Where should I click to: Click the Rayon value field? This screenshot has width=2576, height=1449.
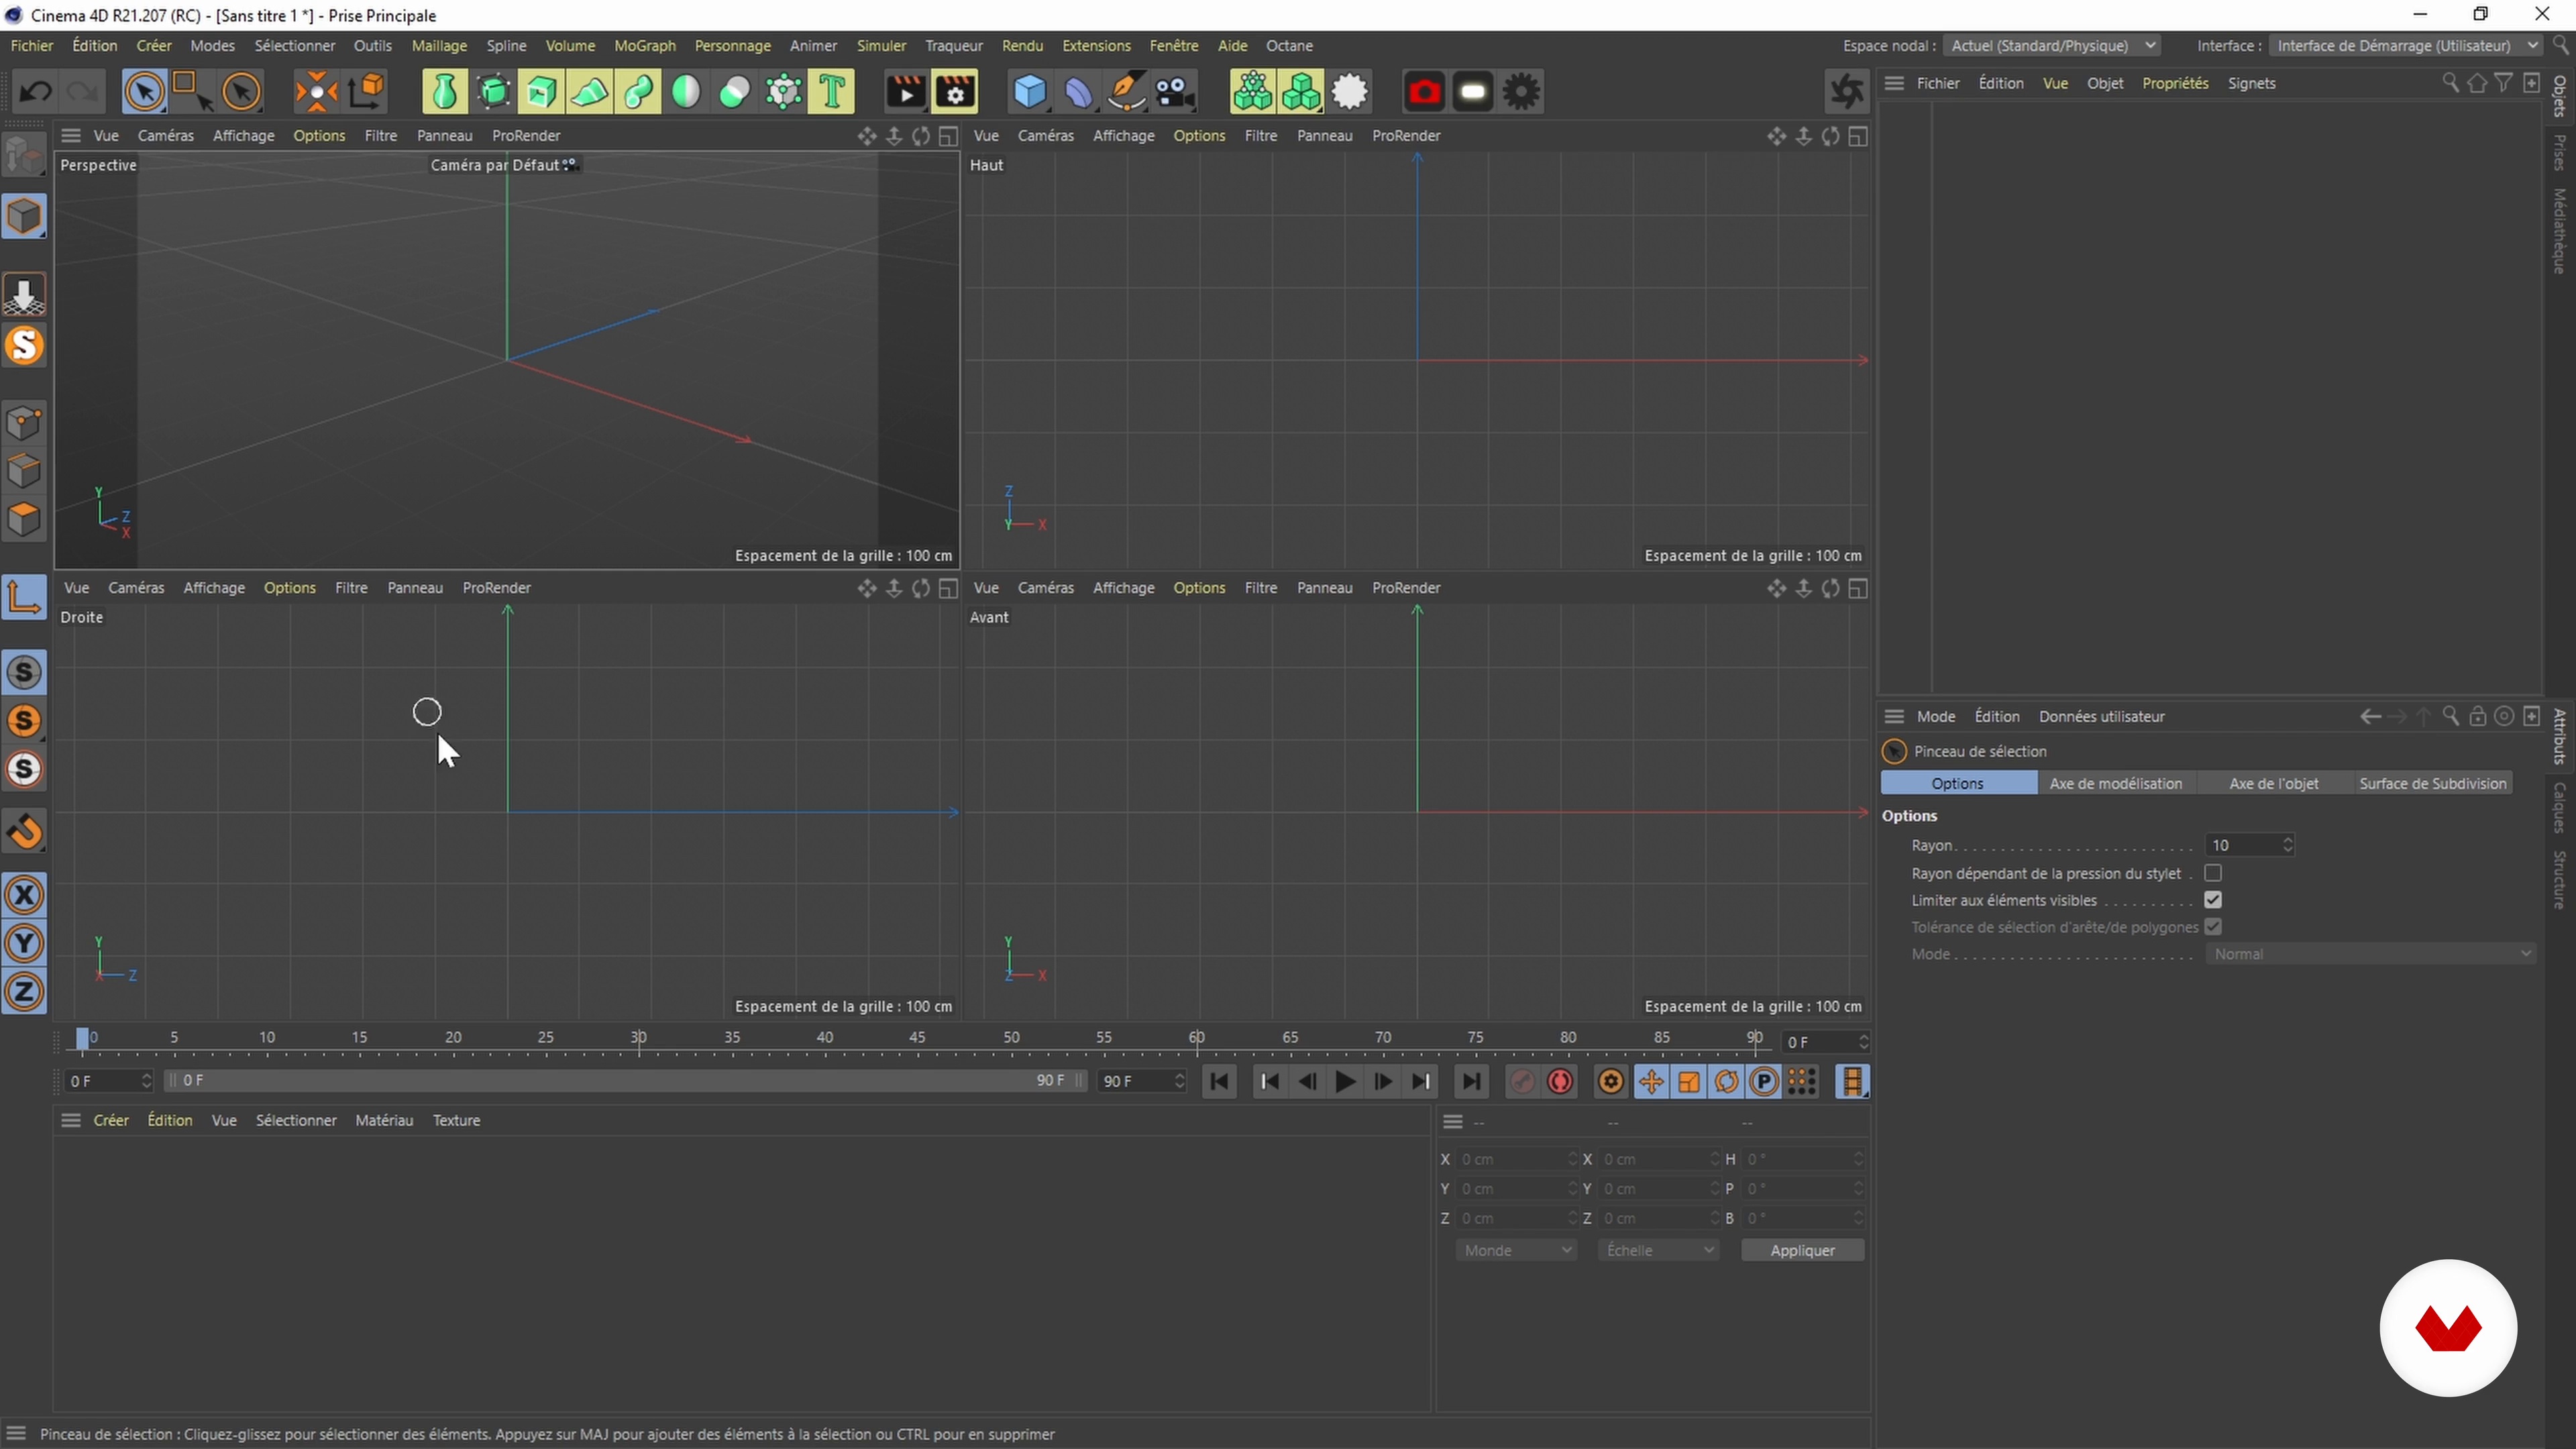click(2241, 845)
